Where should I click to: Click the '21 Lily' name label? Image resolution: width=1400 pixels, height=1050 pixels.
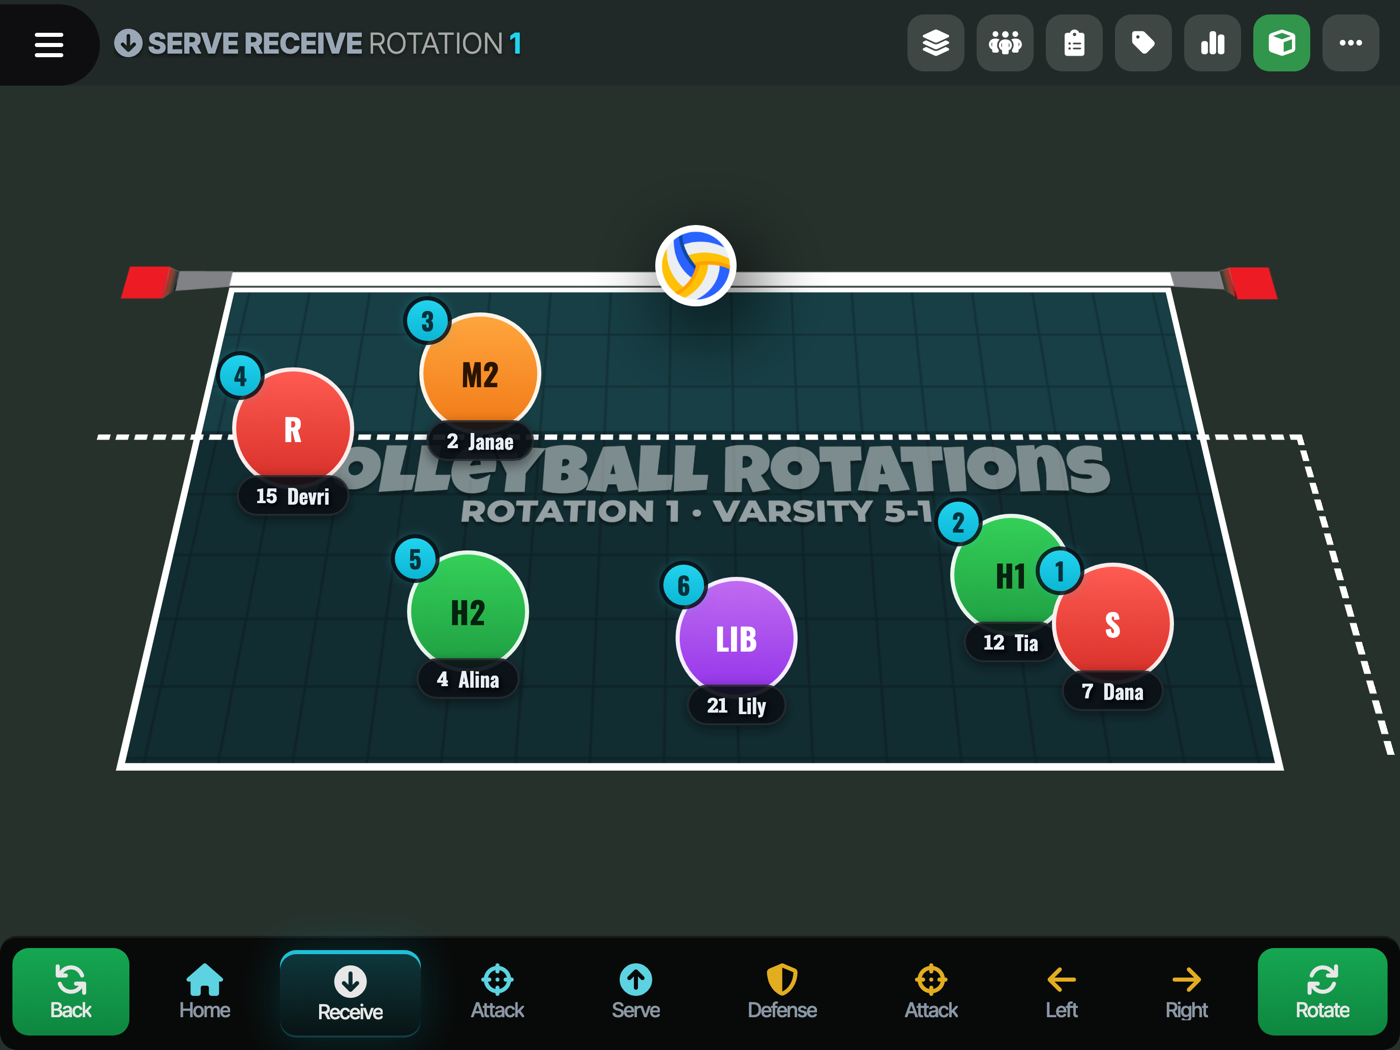coord(736,705)
